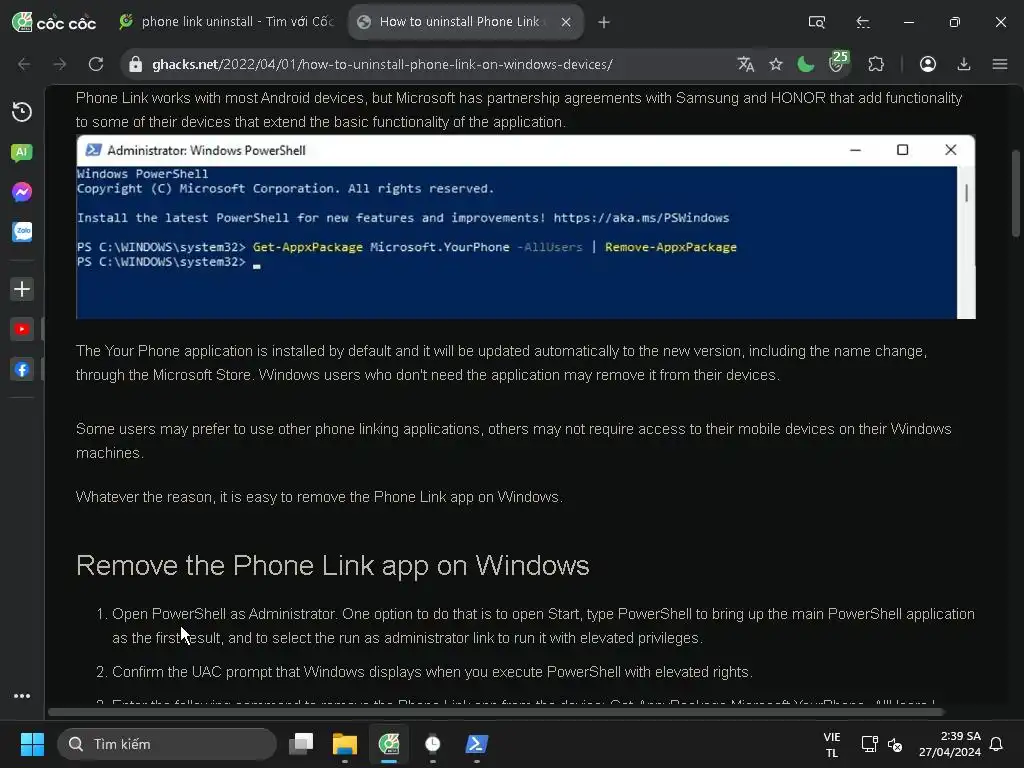Close the How to uninstall Phone Link tab
1024x768 pixels.
(566, 22)
